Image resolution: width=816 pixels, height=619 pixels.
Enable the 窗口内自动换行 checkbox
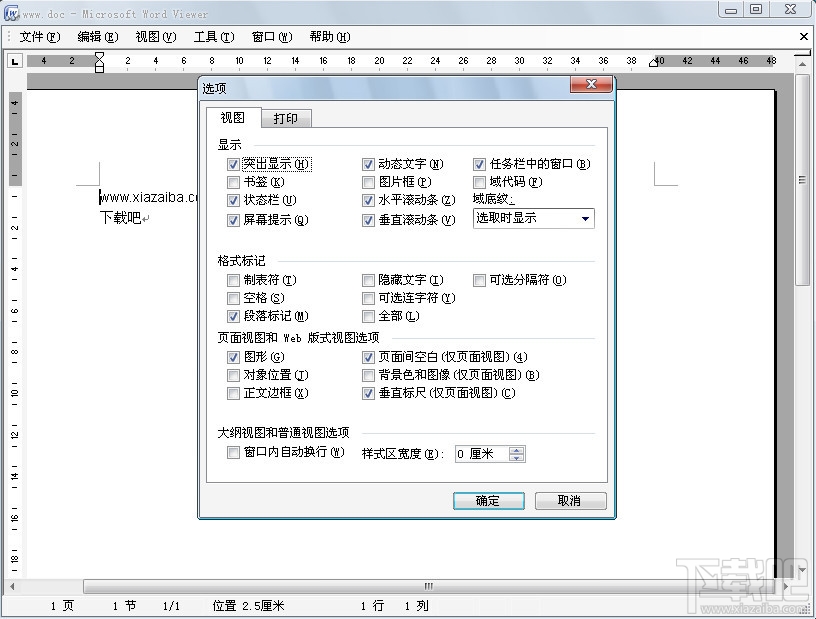[234, 452]
